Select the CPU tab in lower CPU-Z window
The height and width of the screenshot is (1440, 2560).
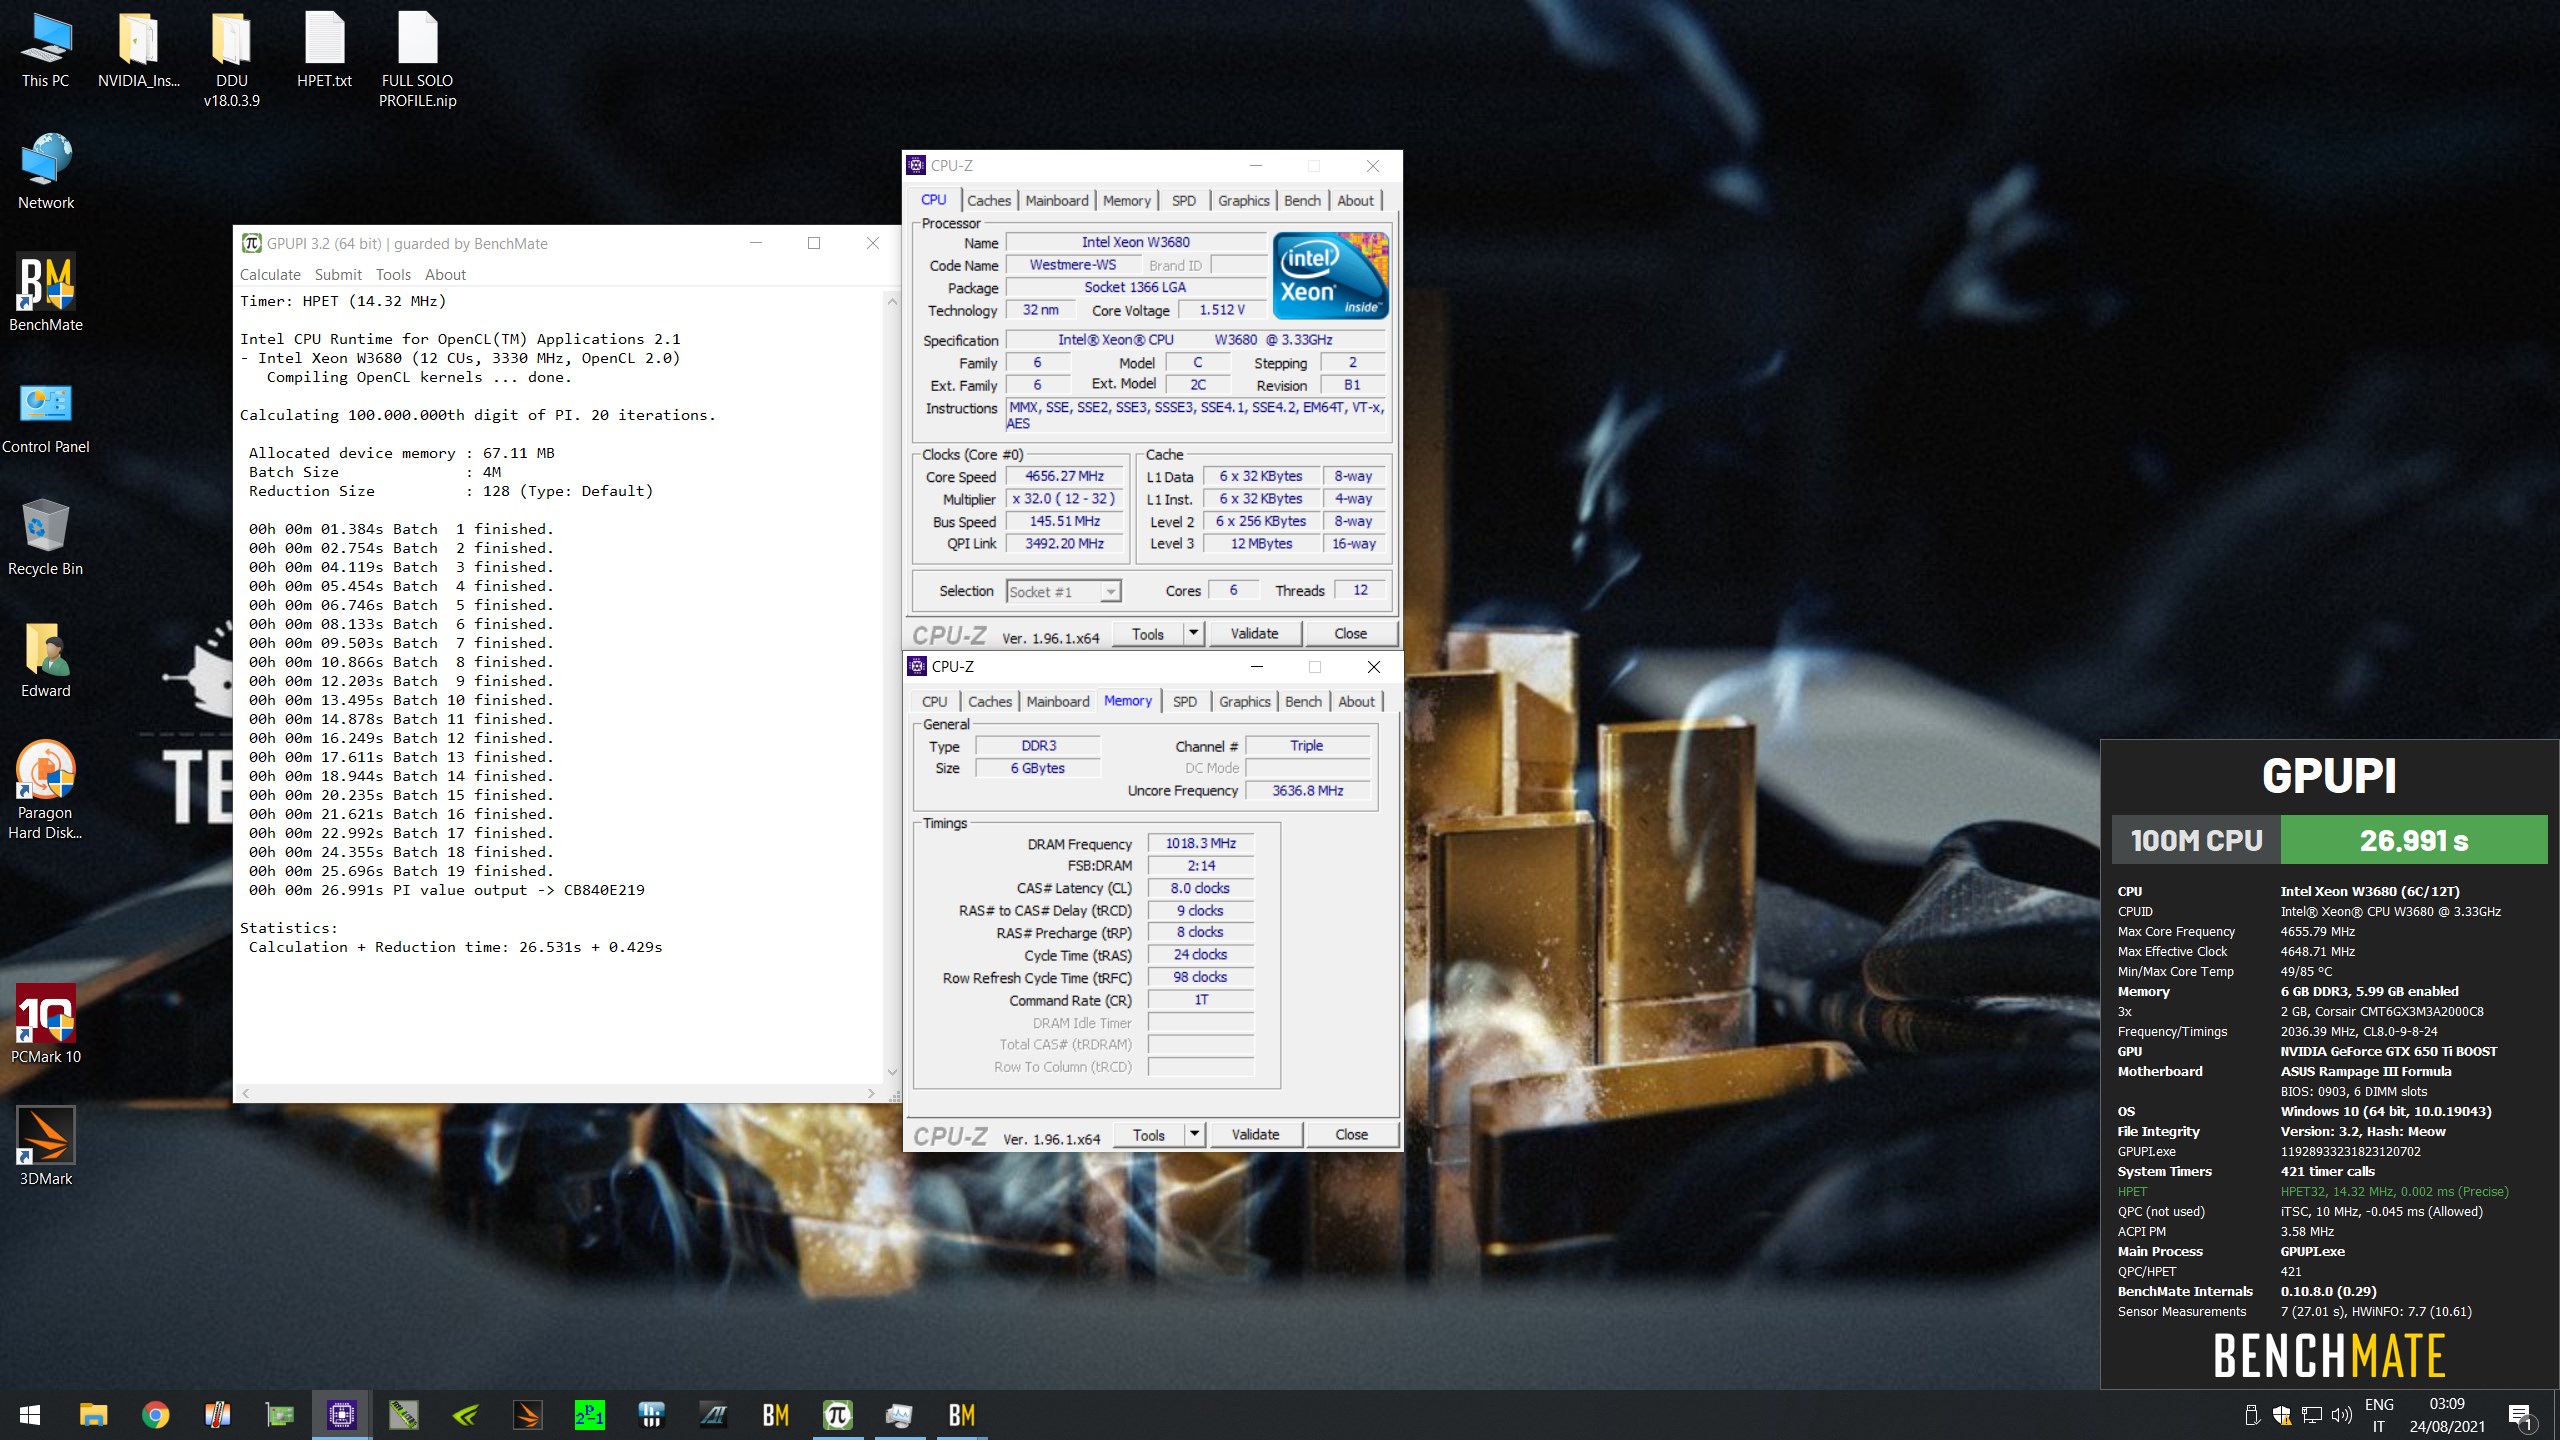tap(934, 701)
